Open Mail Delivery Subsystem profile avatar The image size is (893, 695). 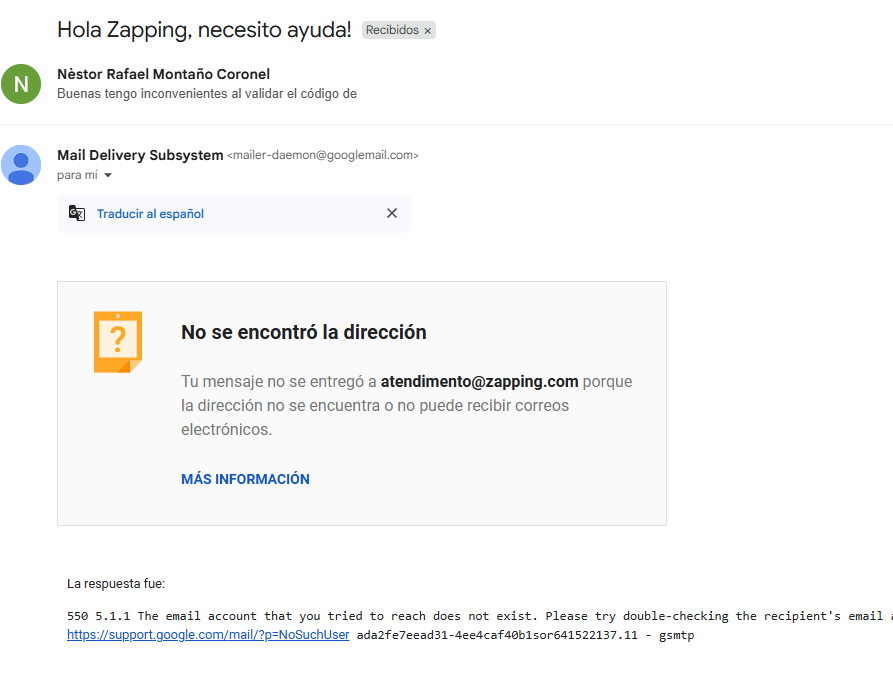point(21,165)
